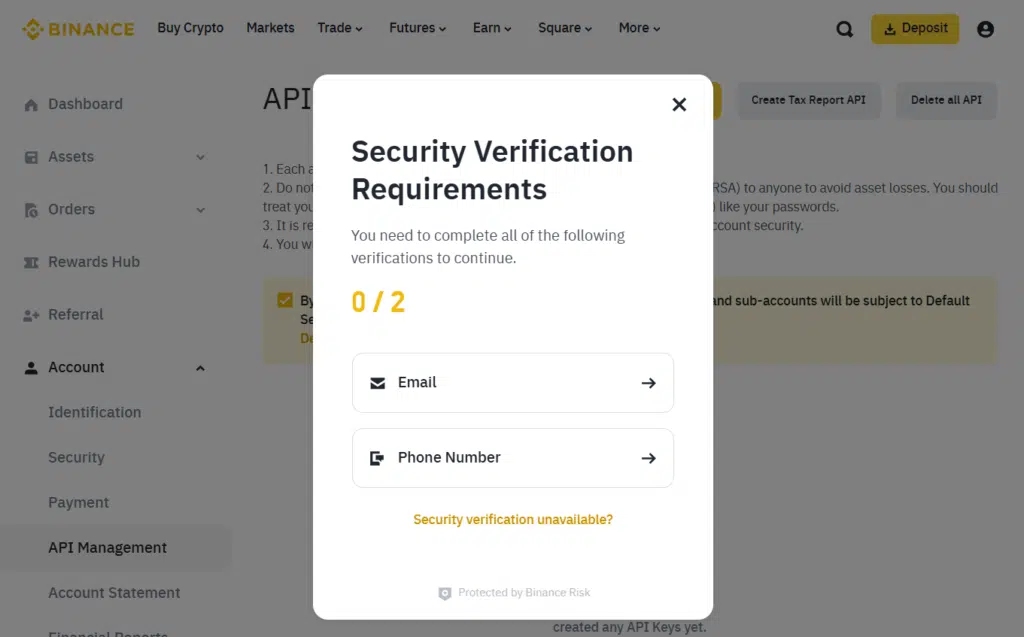The image size is (1024, 637).
Task: Click the Binance logo
Action: [x=78, y=28]
